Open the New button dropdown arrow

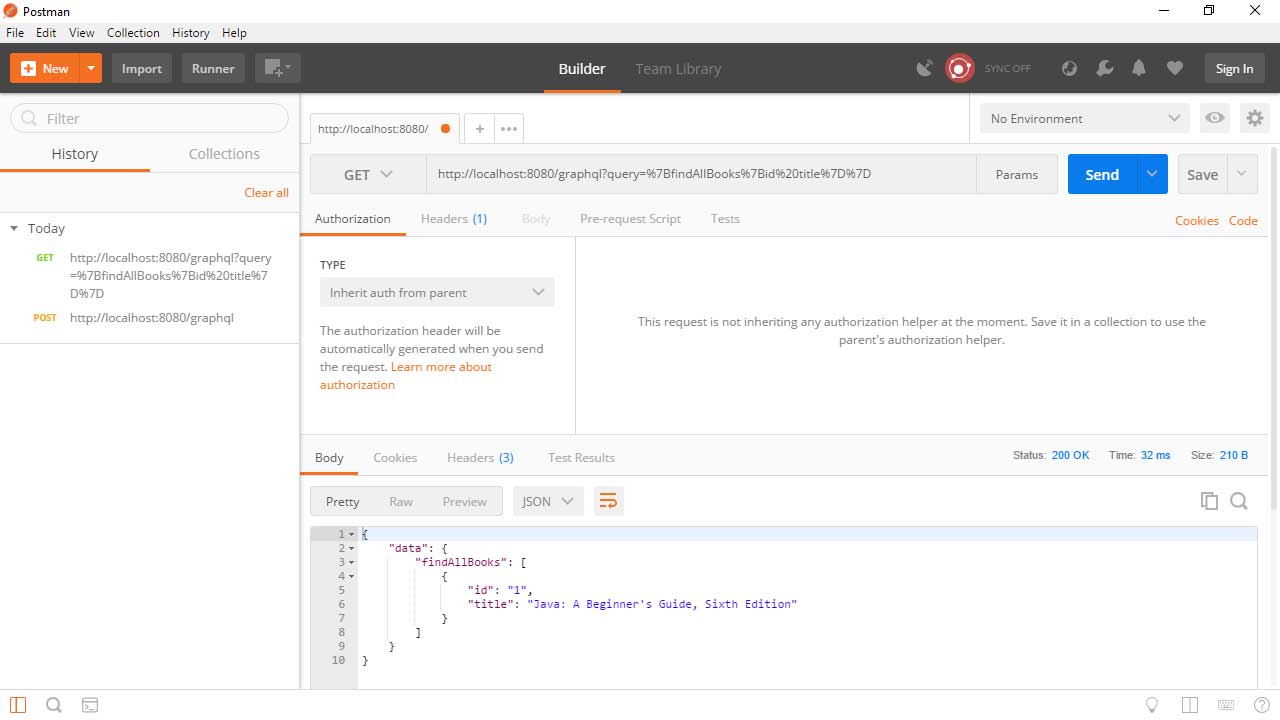click(x=91, y=68)
